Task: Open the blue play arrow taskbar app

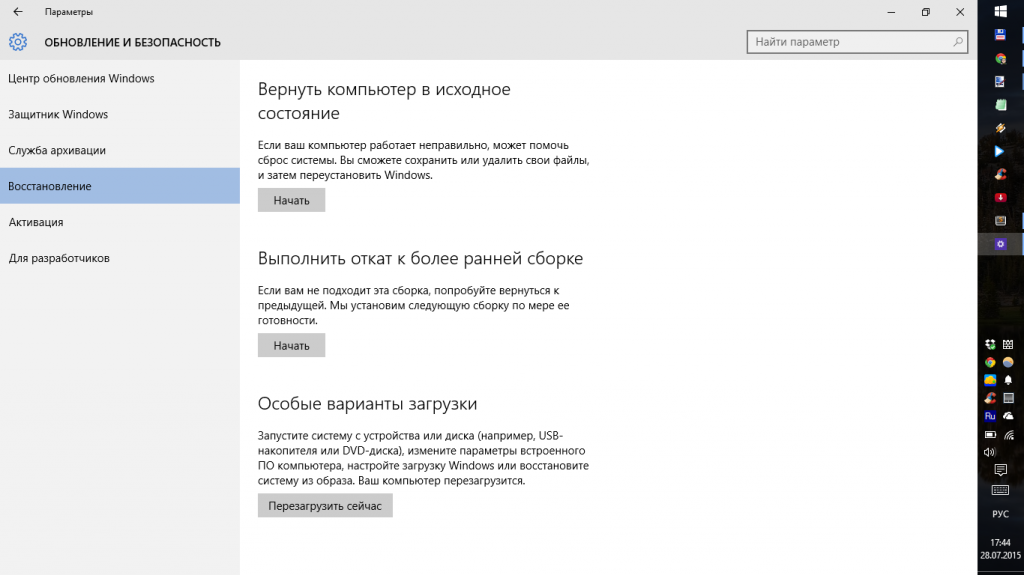Action: (x=1000, y=151)
